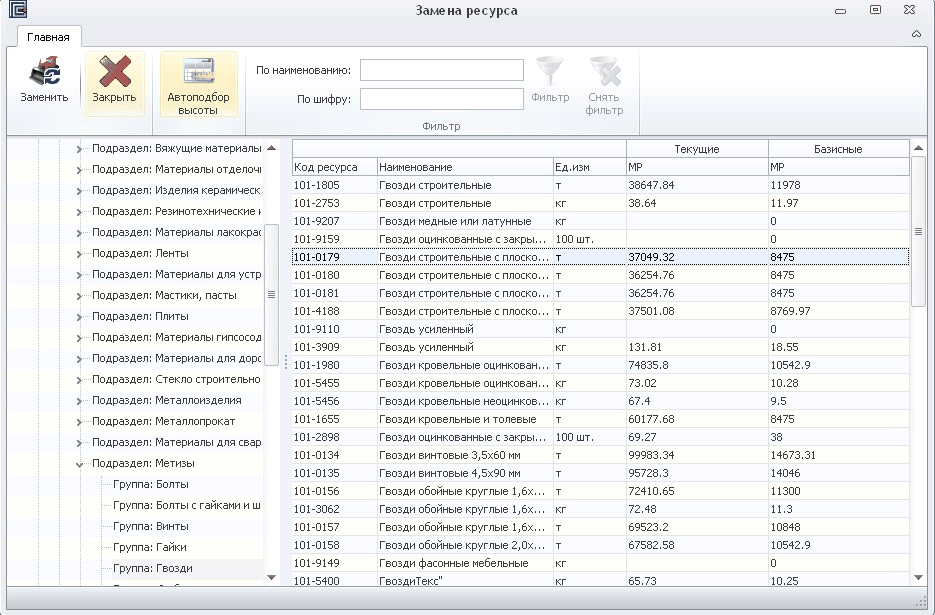The height and width of the screenshot is (615, 935).
Task: Select Группа: Гайки in the tree
Action: [x=150, y=548]
